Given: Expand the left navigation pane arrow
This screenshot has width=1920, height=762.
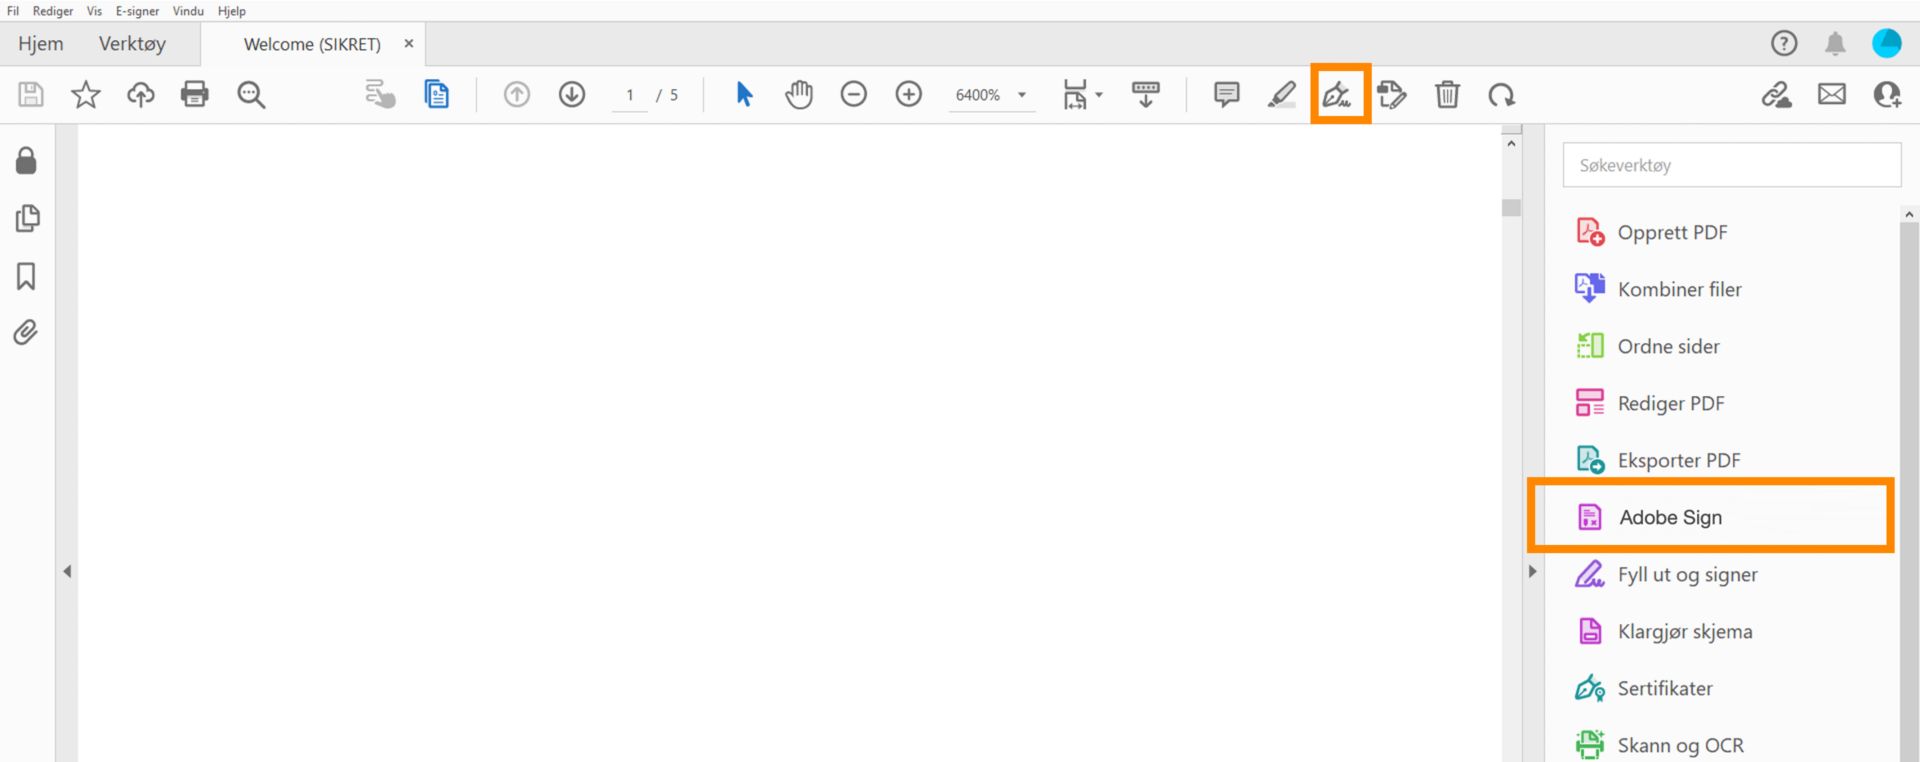Looking at the screenshot, I should coord(67,571).
